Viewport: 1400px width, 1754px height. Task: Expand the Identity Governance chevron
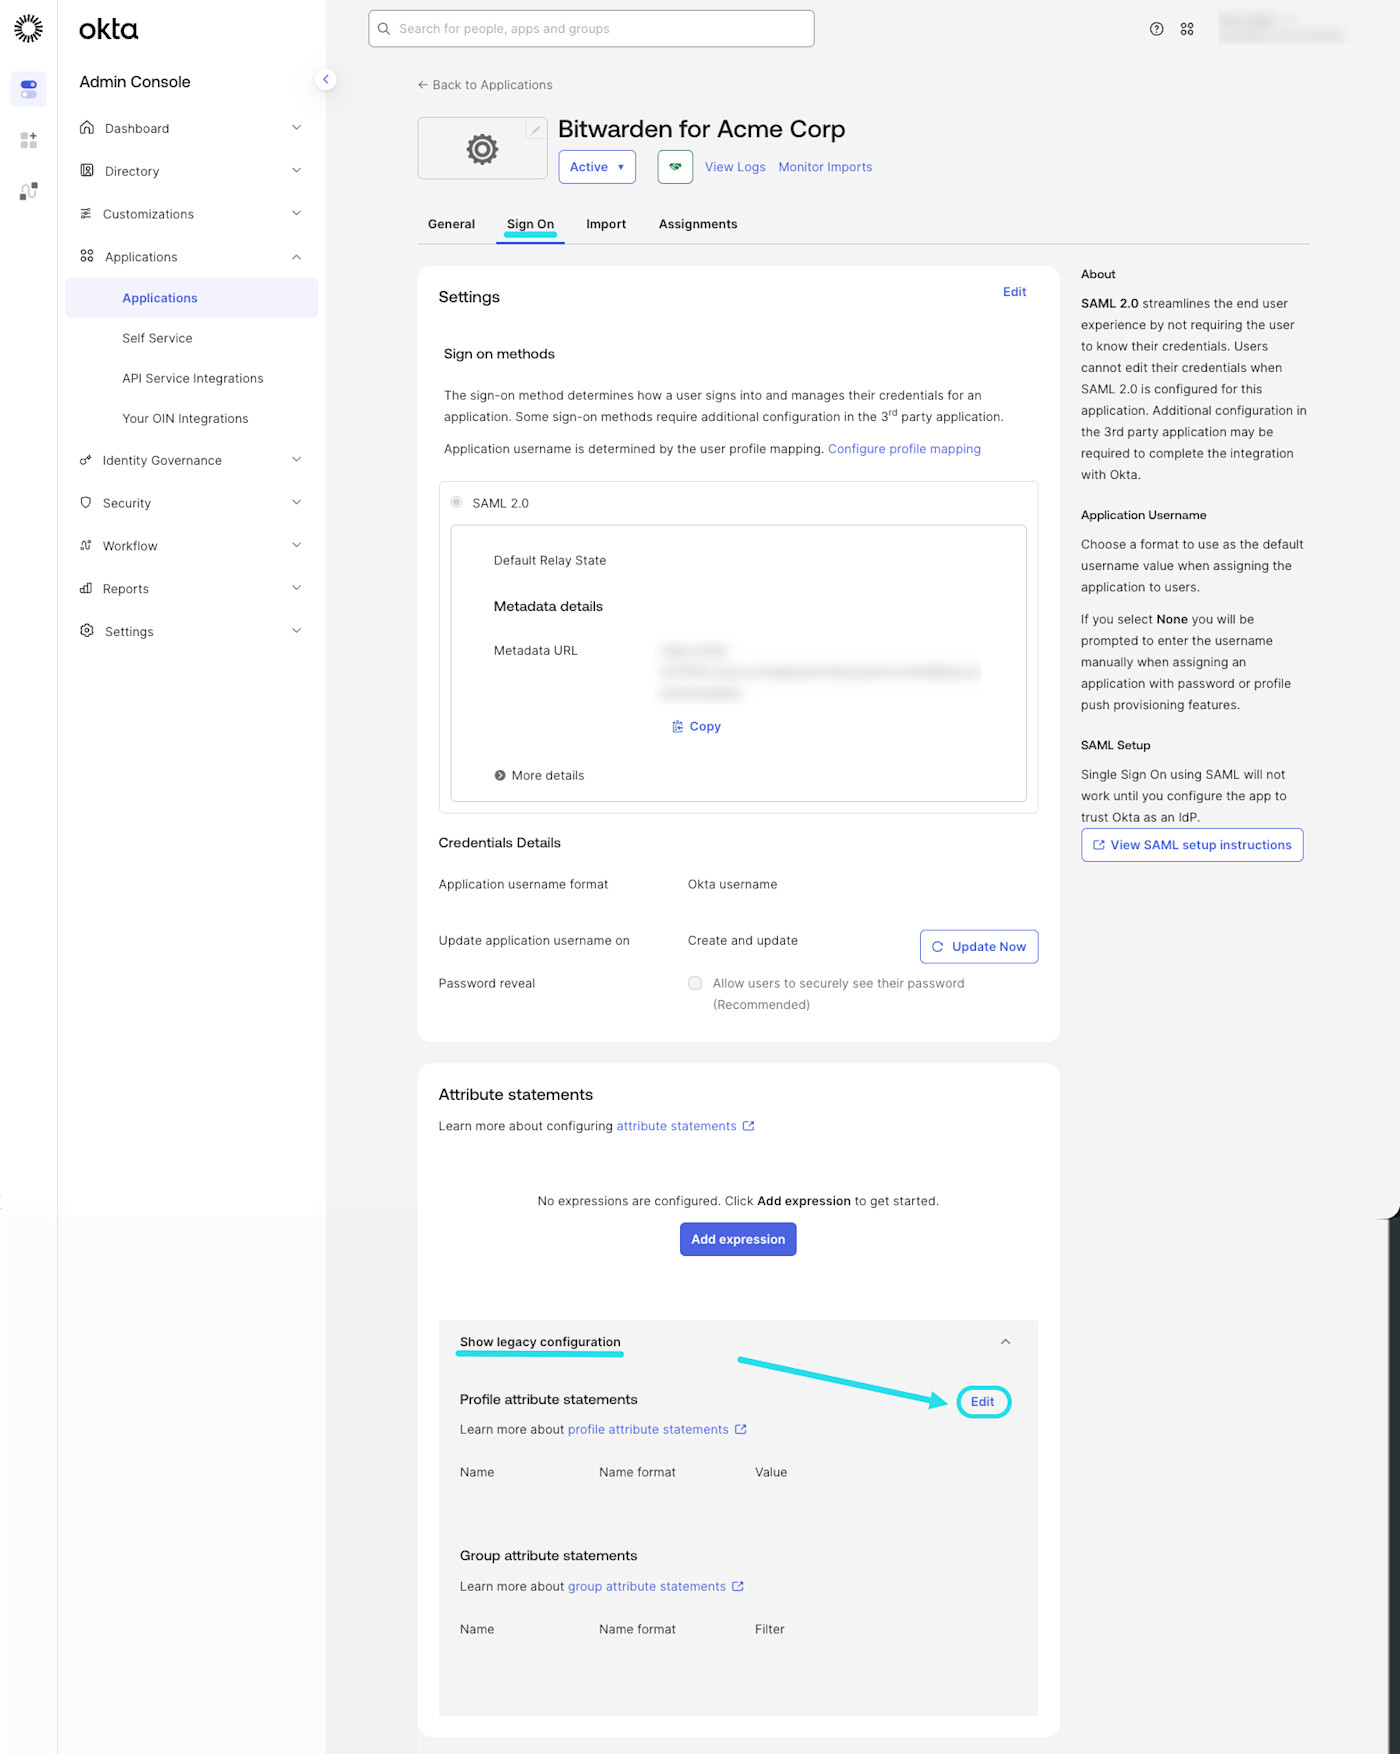tap(296, 460)
